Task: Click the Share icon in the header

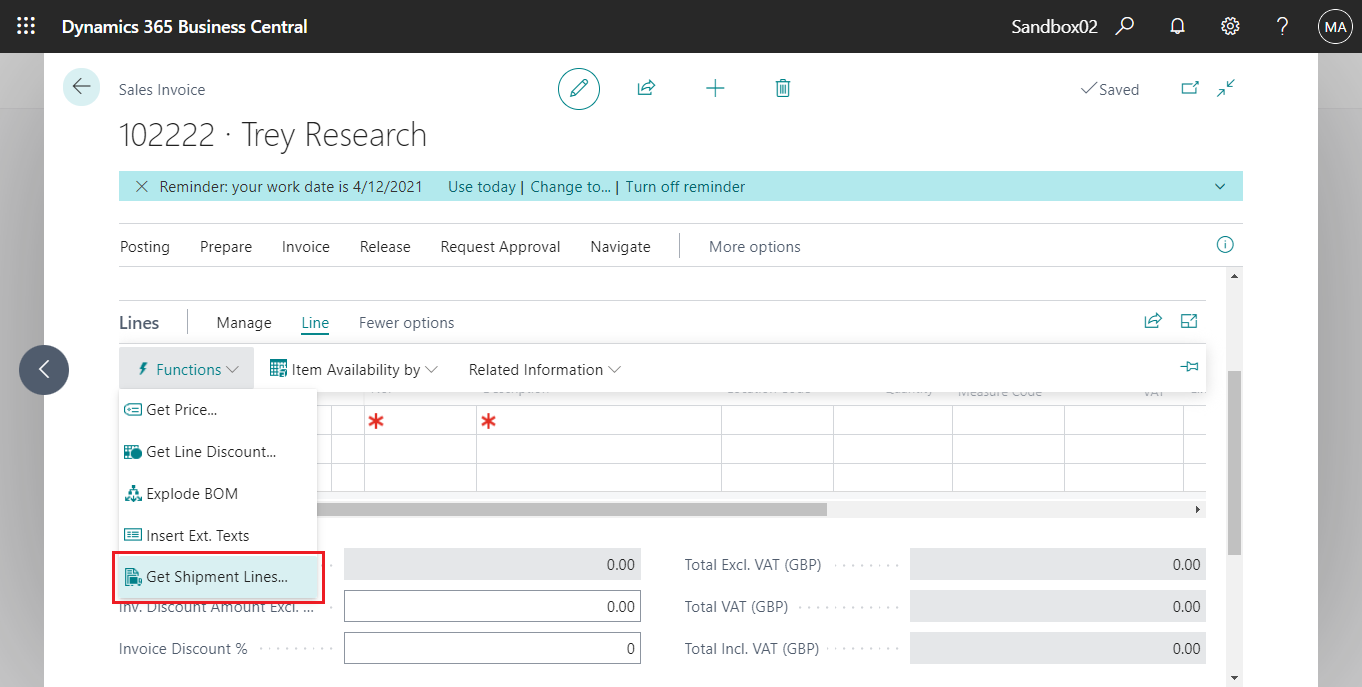Action: pos(646,88)
